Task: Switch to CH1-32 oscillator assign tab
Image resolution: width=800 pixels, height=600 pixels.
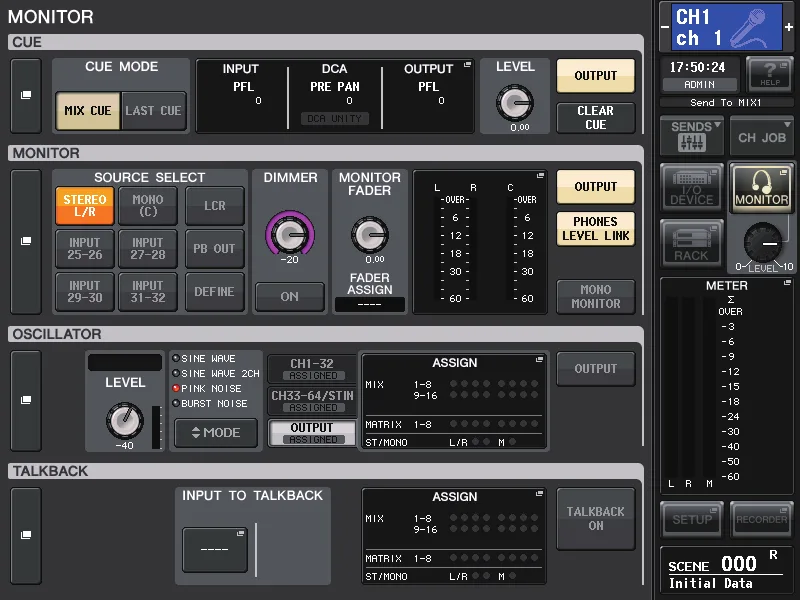Action: [312, 368]
